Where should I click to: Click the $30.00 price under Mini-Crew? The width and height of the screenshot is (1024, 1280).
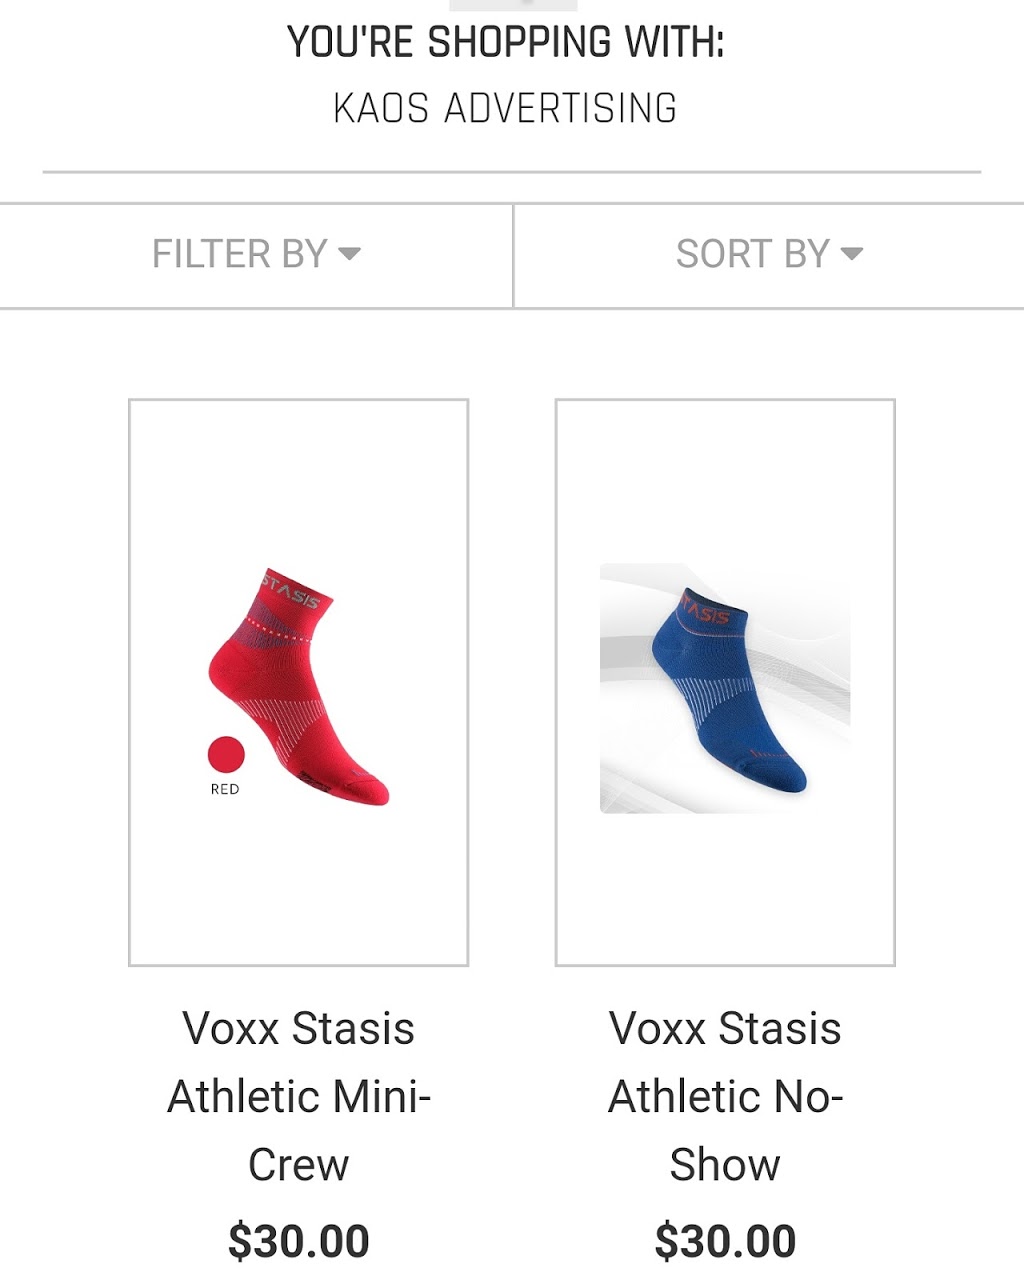[299, 1241]
